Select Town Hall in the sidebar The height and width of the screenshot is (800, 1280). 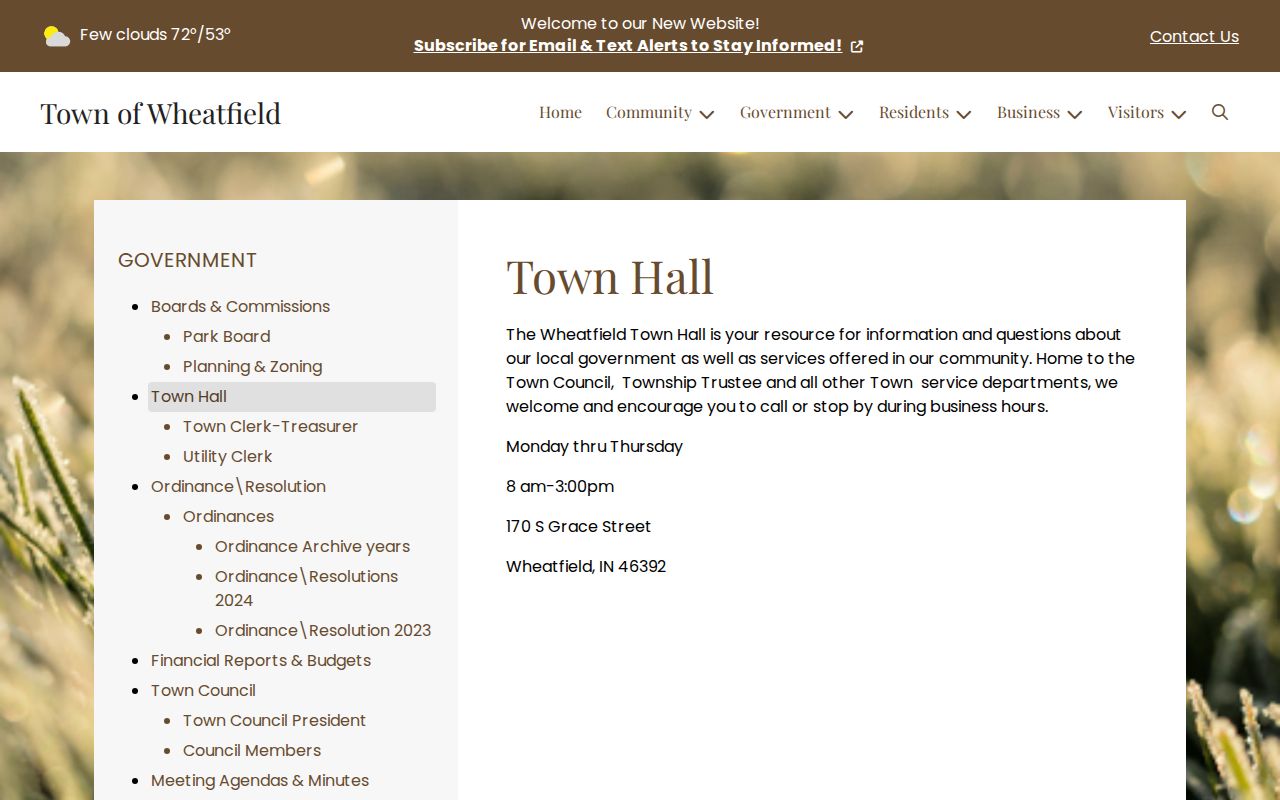[x=292, y=396]
